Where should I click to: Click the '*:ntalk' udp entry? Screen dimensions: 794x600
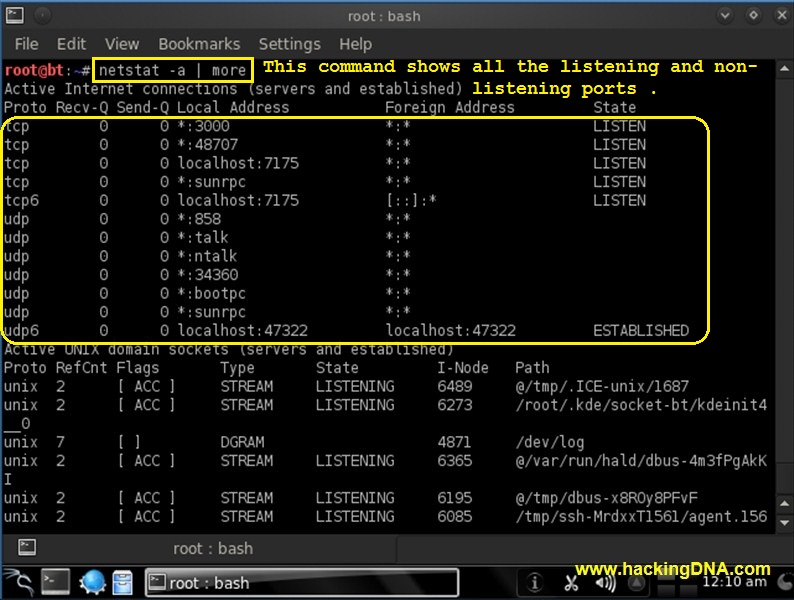pyautogui.click(x=207, y=256)
